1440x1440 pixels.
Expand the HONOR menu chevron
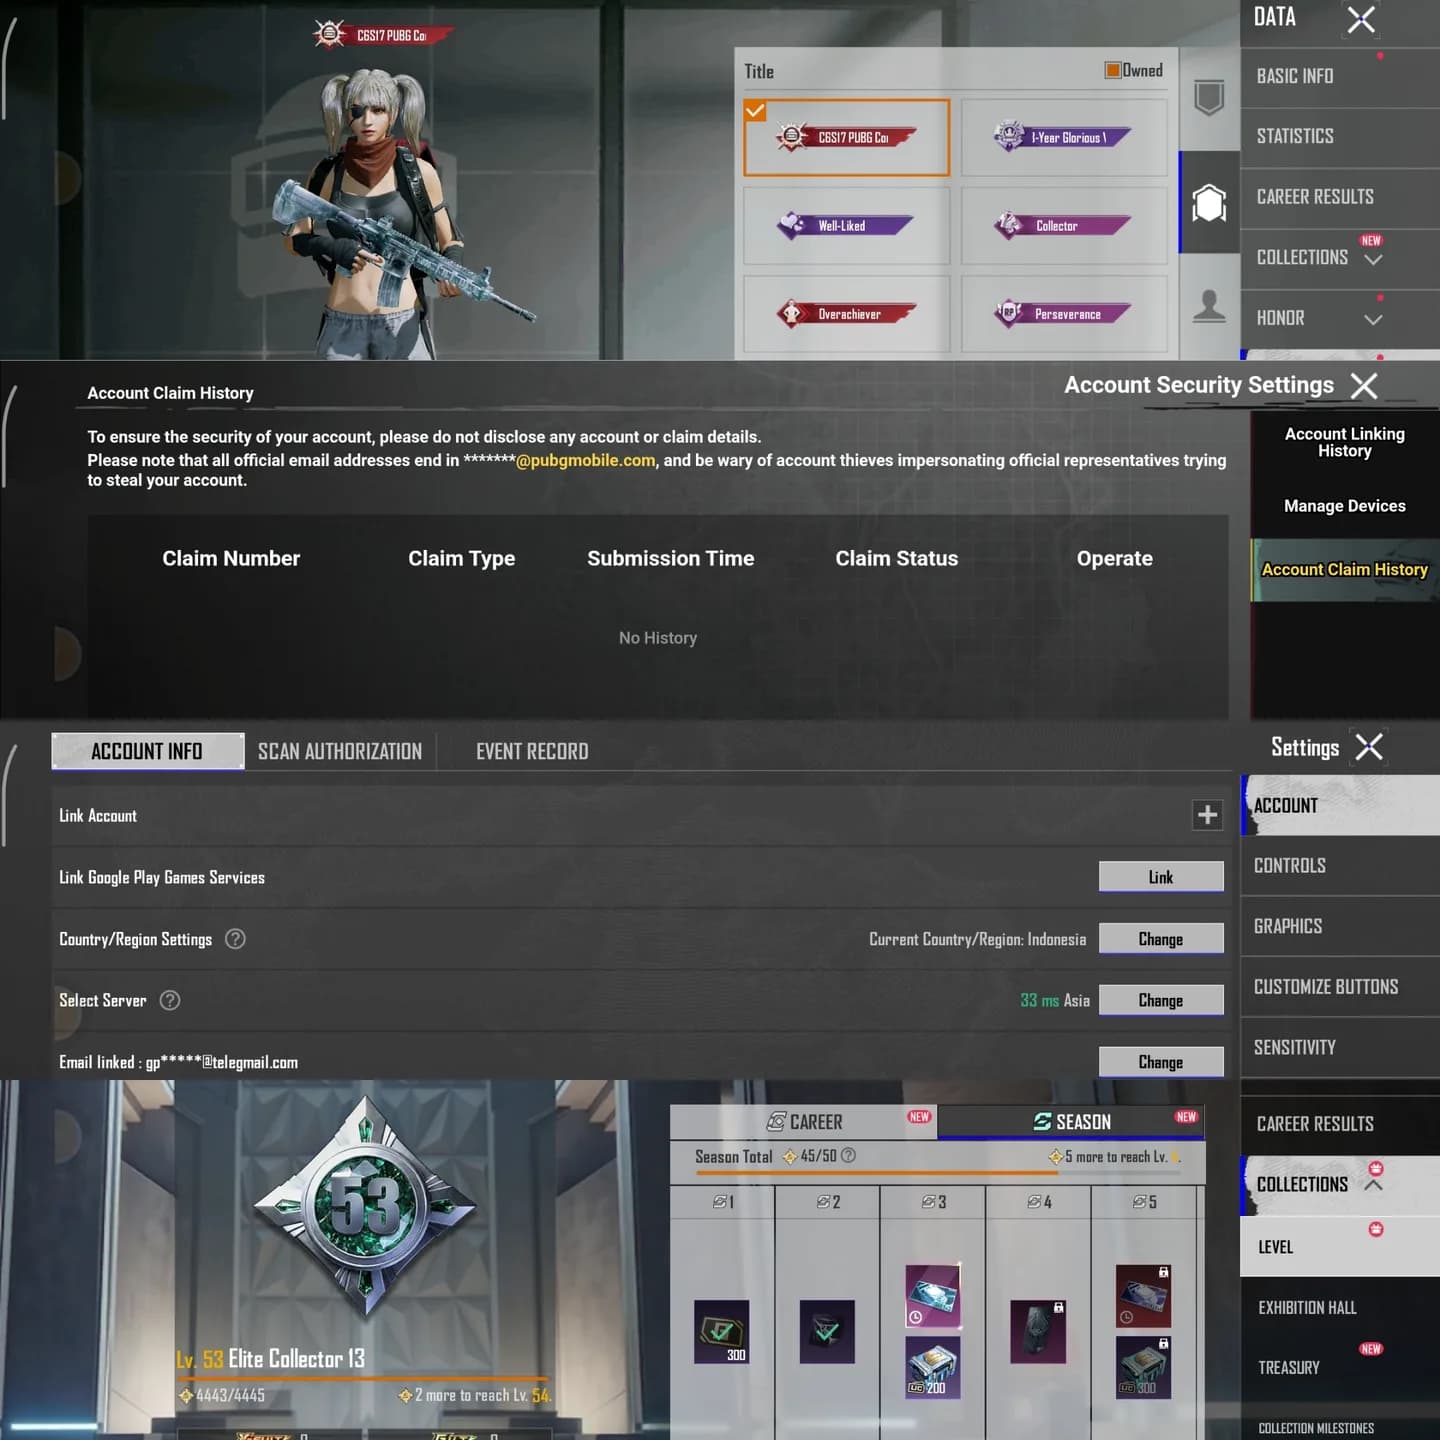coord(1373,320)
